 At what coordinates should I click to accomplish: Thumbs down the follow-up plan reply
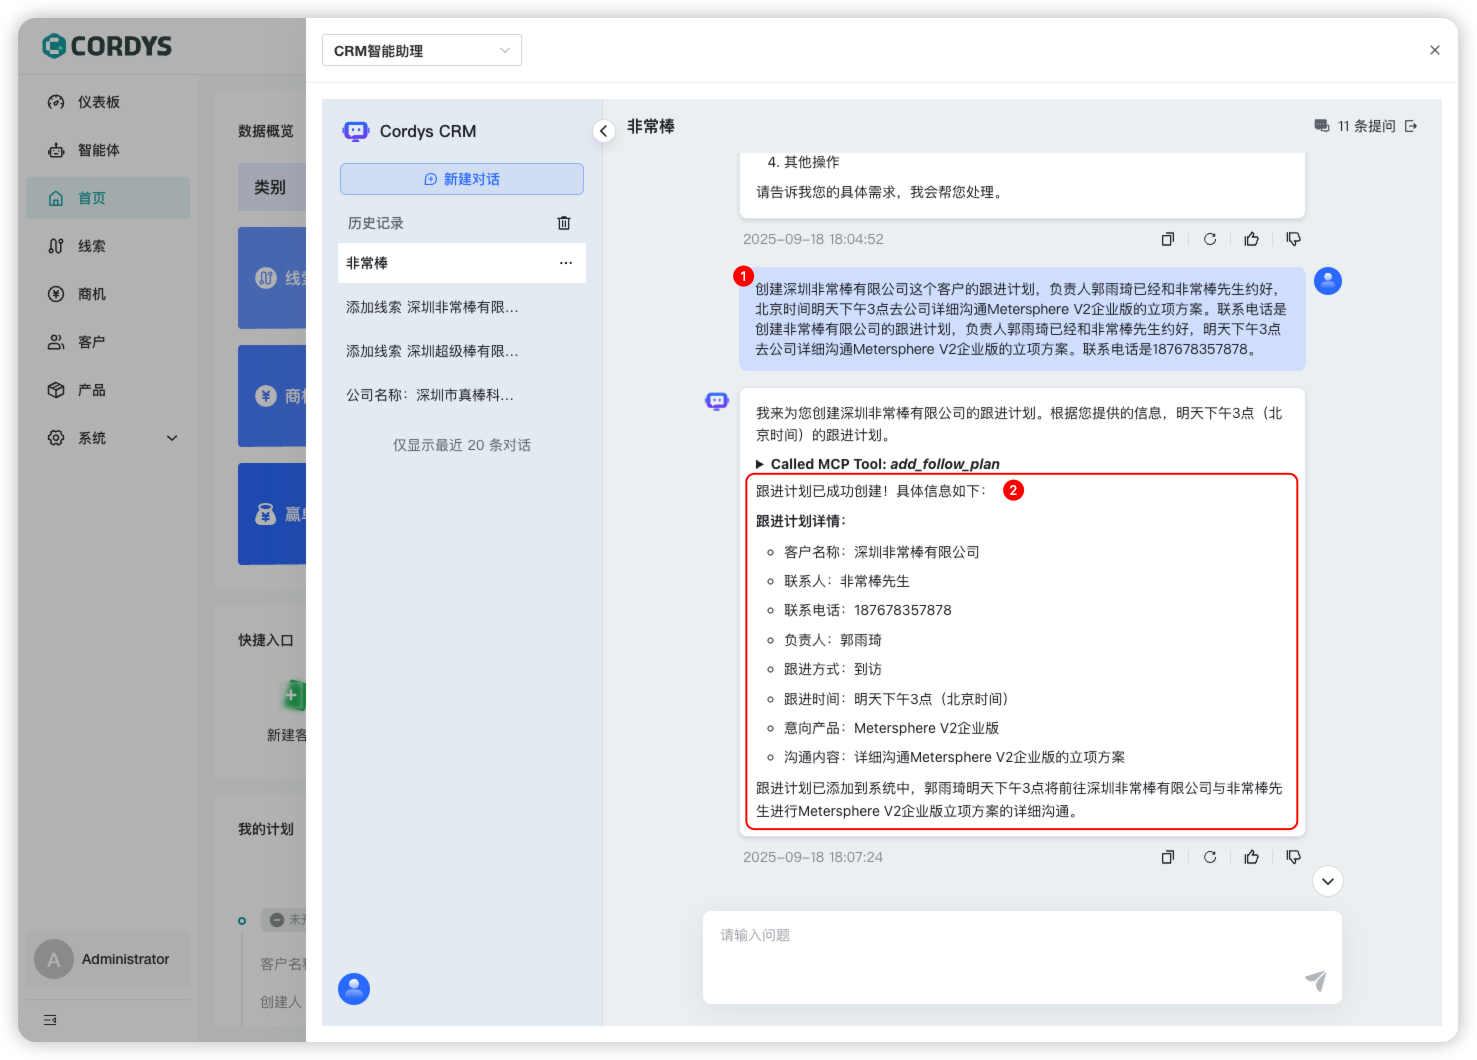1293,857
